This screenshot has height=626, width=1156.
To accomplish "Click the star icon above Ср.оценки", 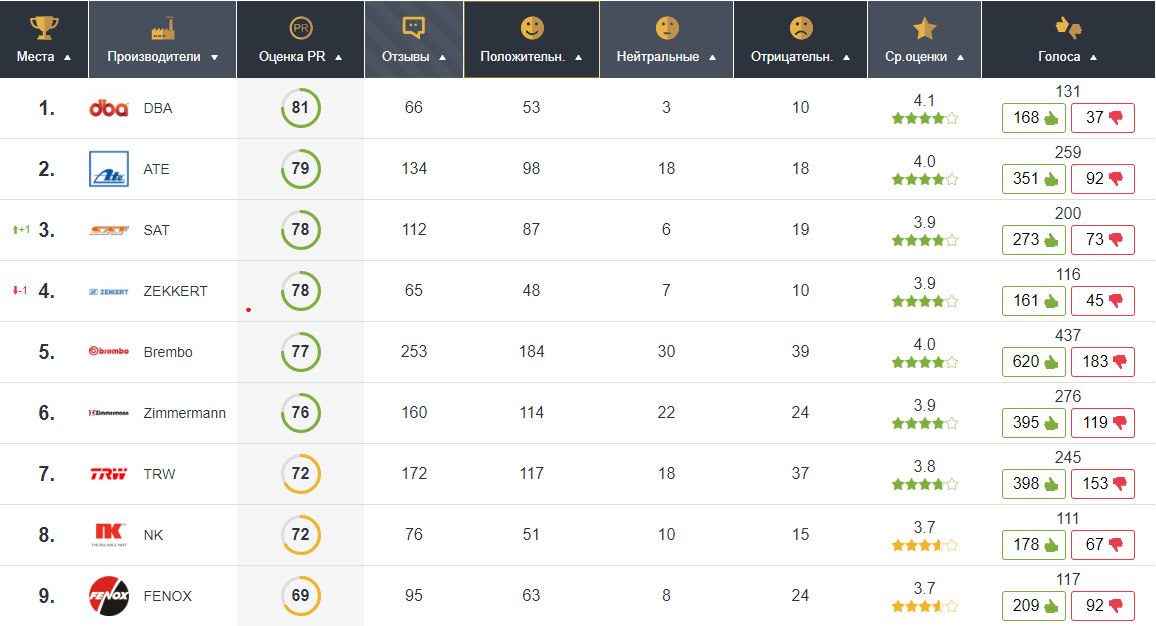I will pyautogui.click(x=924, y=27).
